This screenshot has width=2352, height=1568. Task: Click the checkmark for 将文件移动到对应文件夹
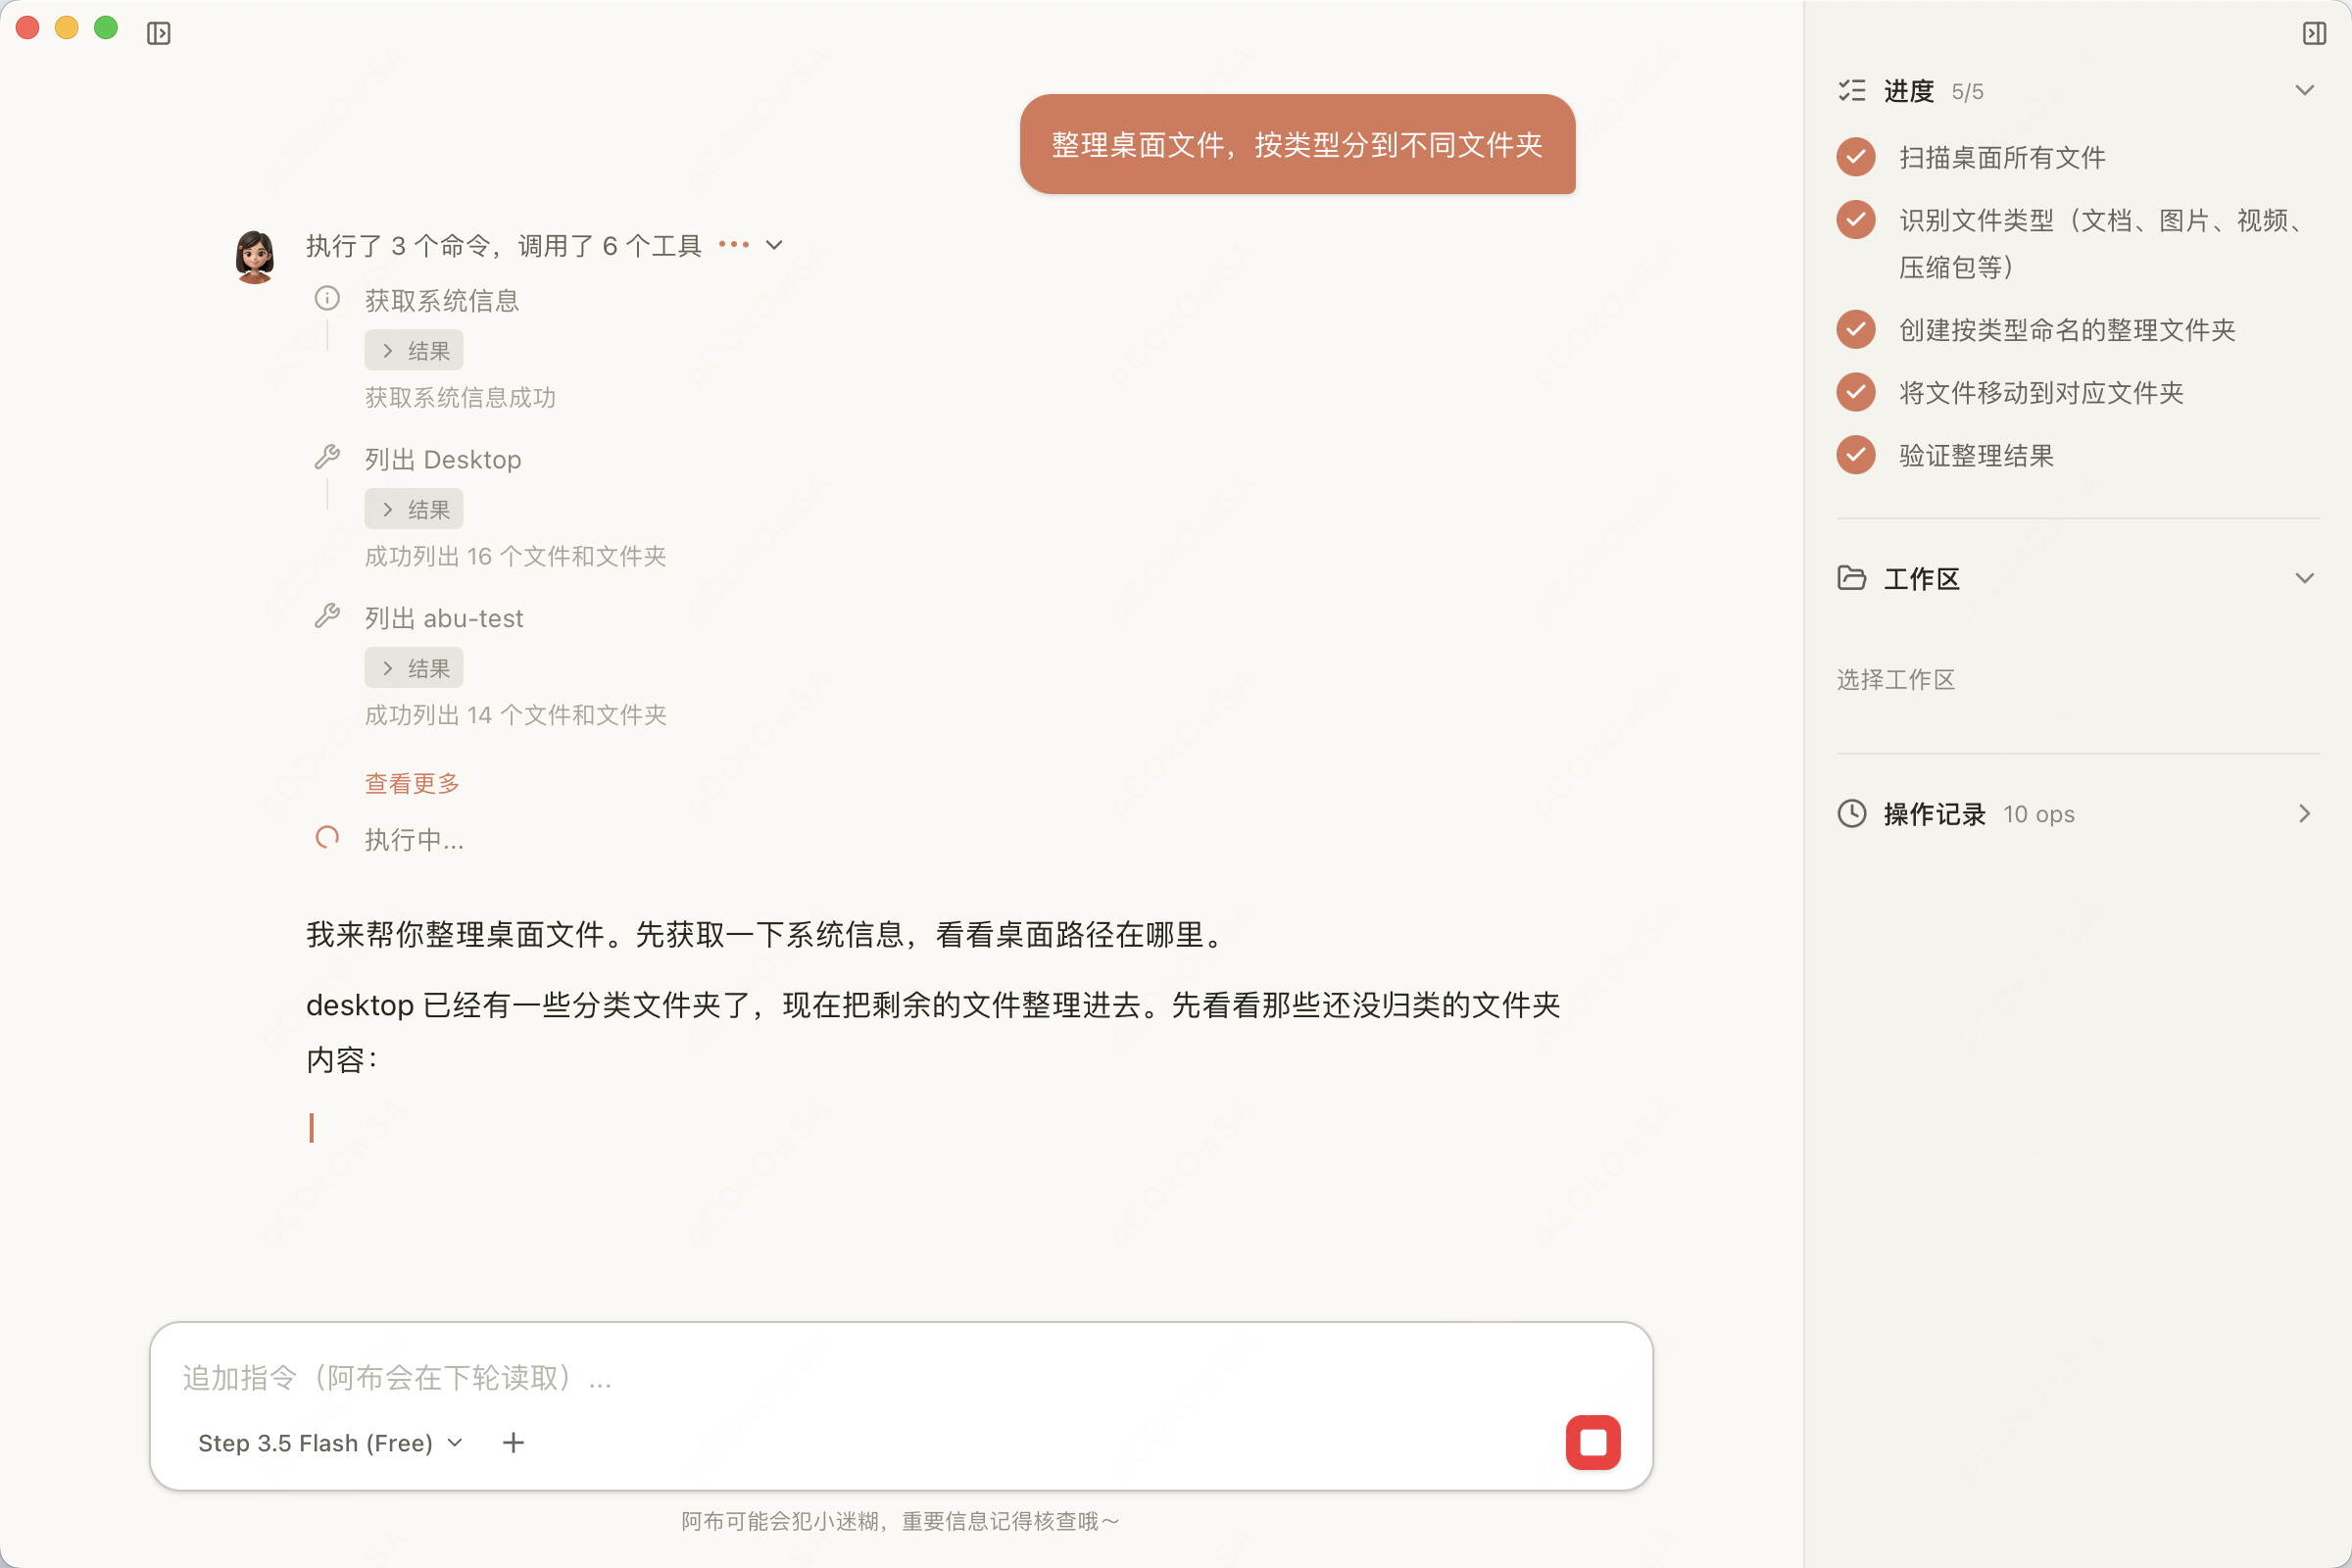[1856, 392]
